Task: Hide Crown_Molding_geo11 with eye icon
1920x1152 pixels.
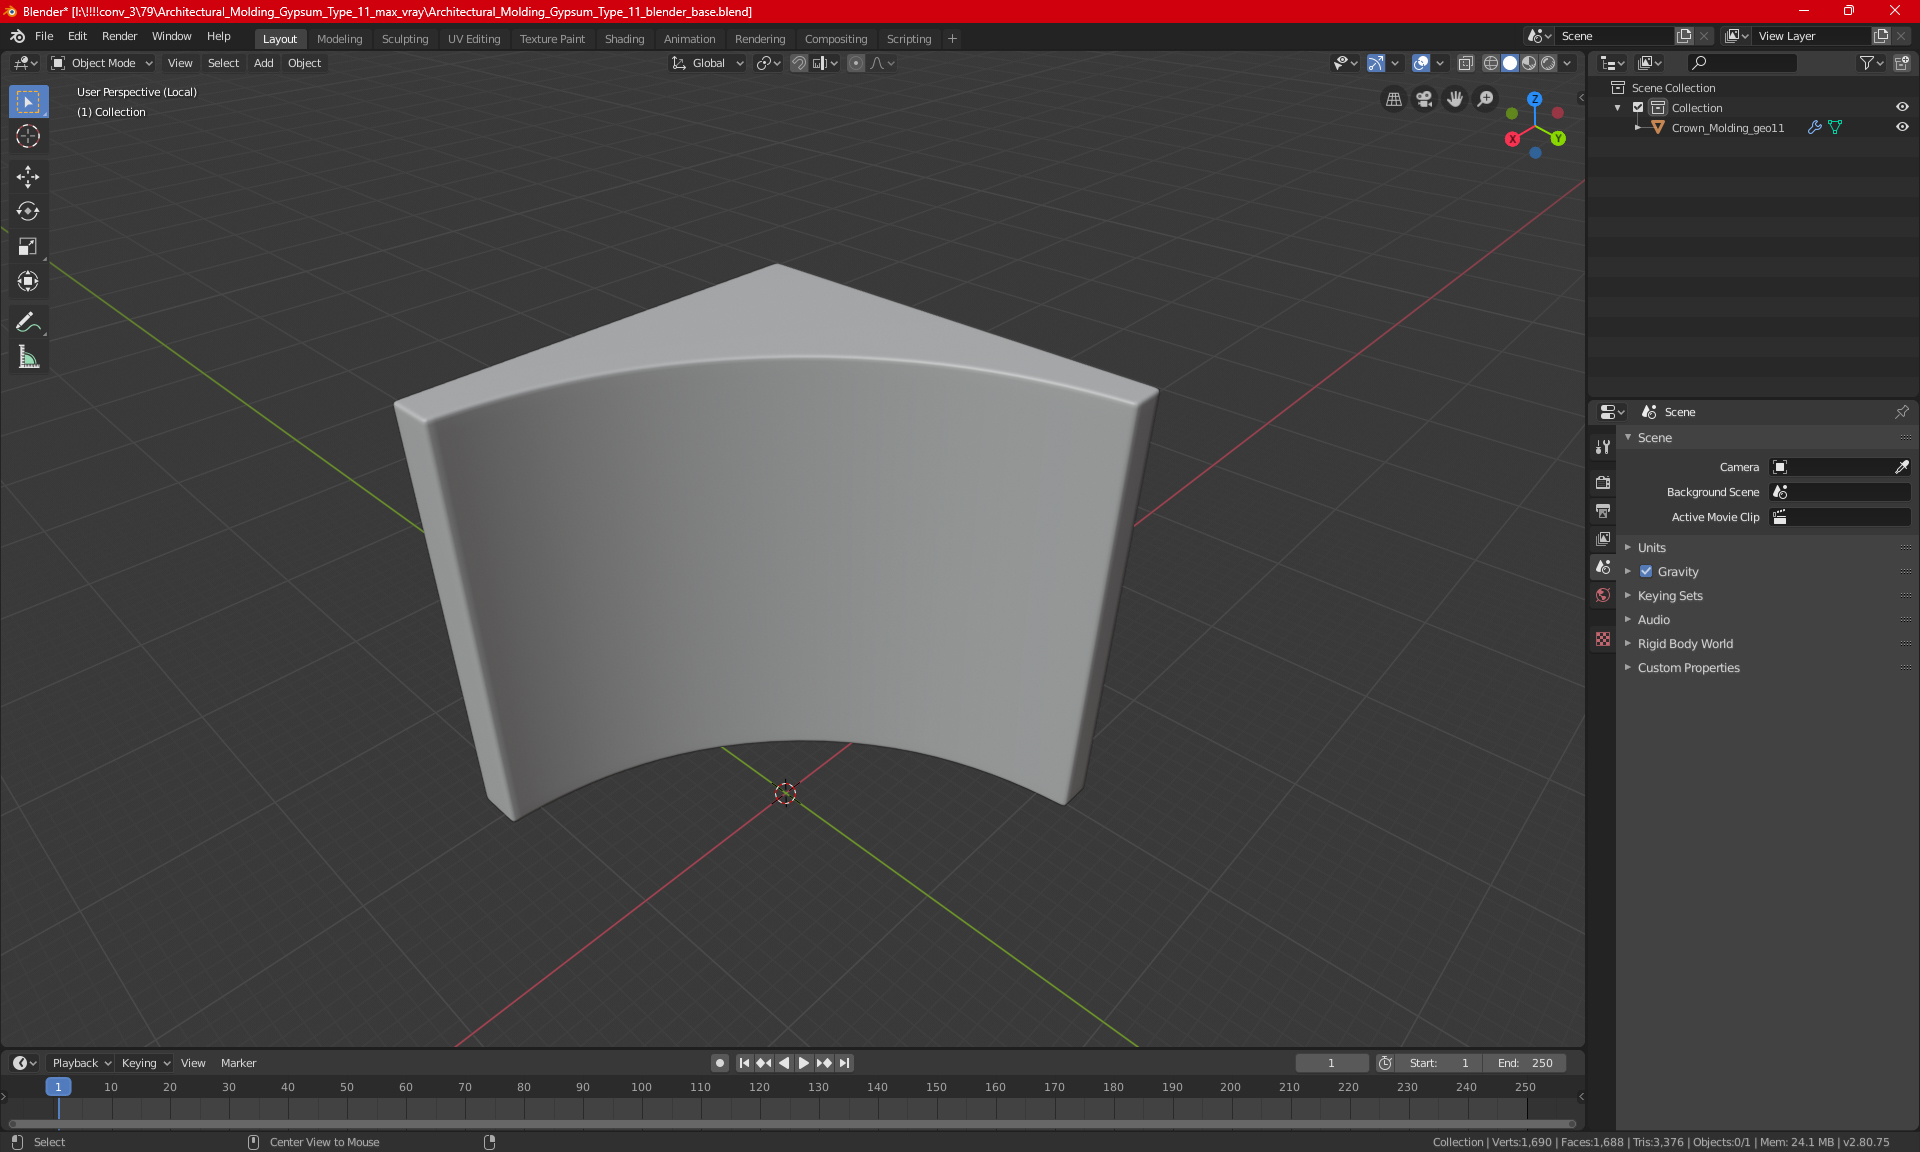Action: click(x=1902, y=127)
